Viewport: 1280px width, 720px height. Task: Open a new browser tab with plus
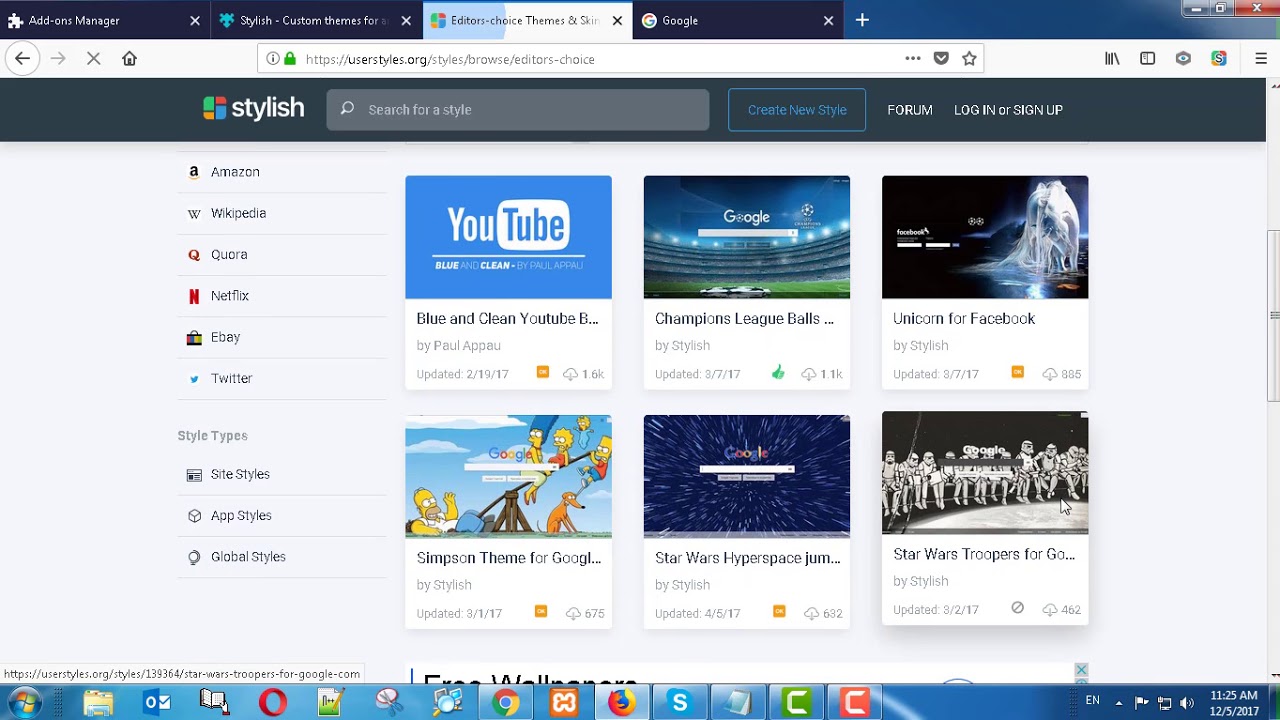point(862,20)
